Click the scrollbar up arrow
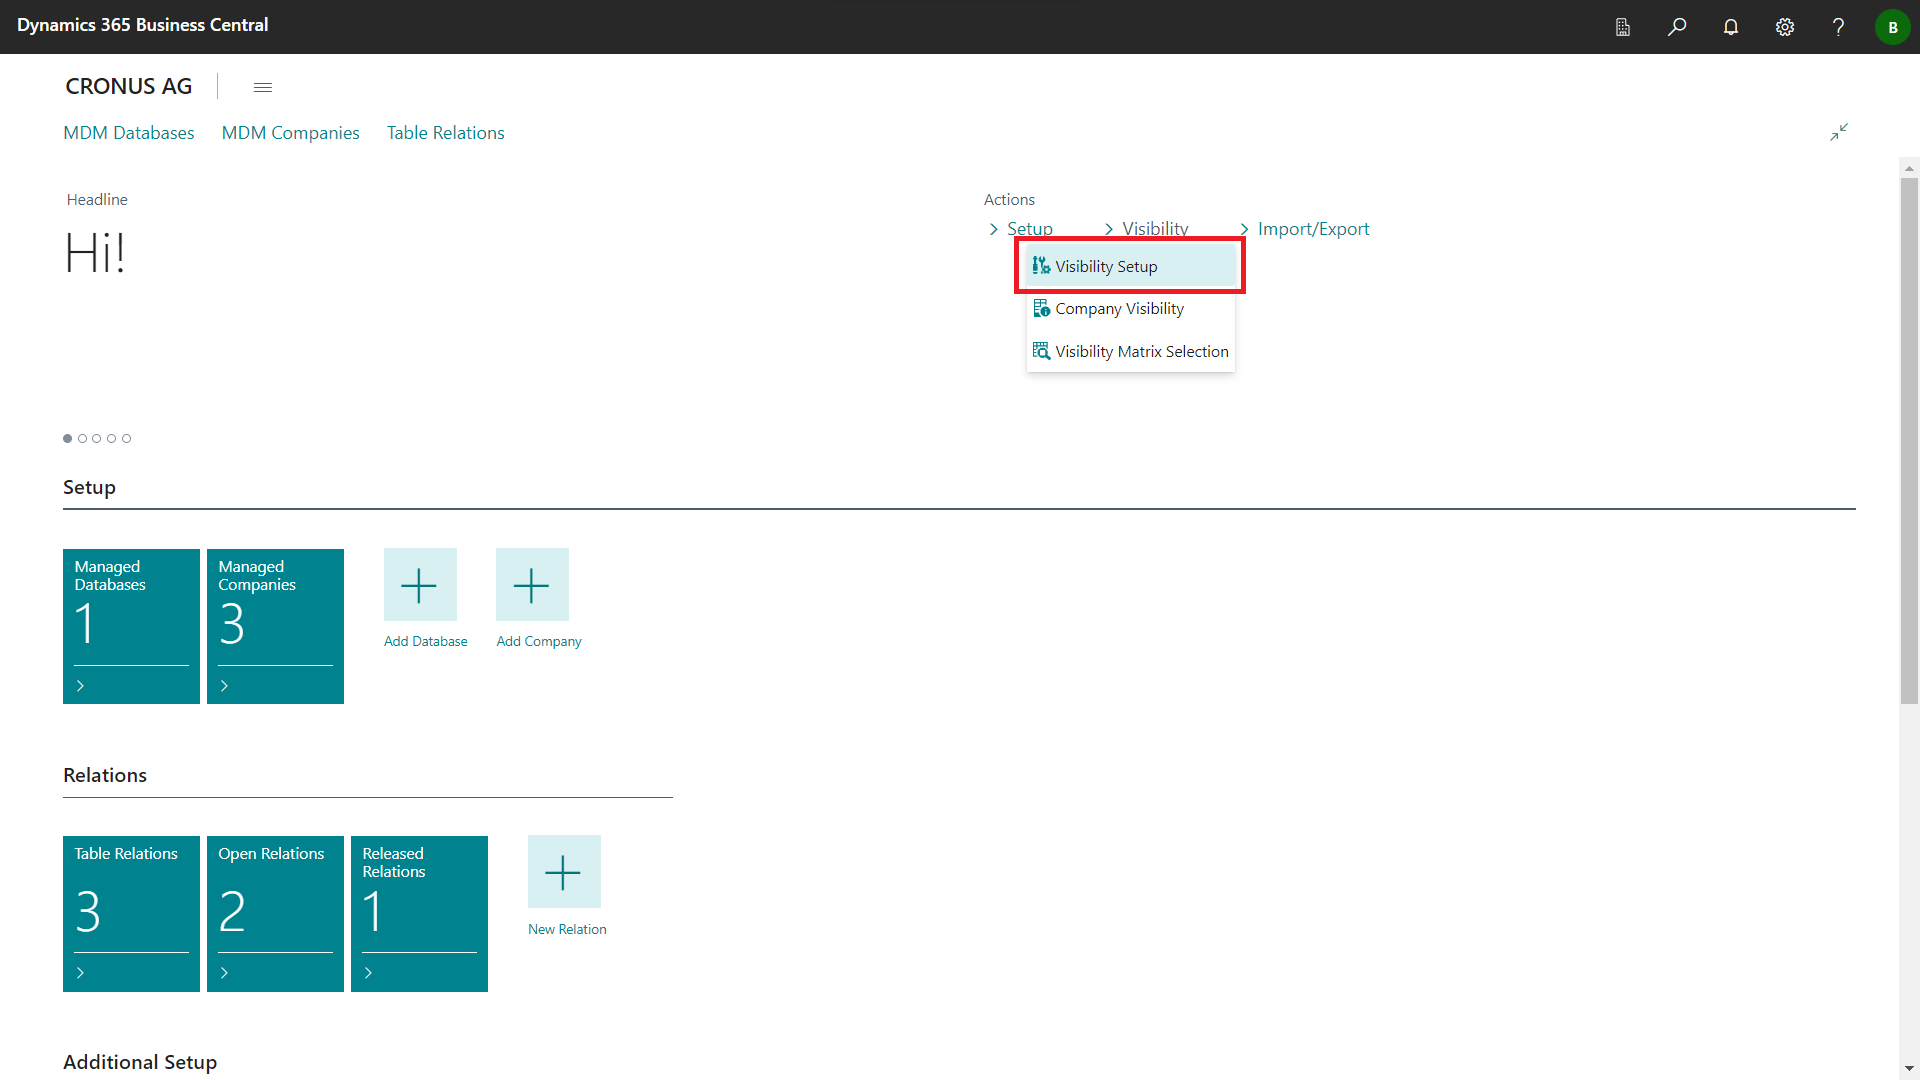1920x1080 pixels. 1909,167
